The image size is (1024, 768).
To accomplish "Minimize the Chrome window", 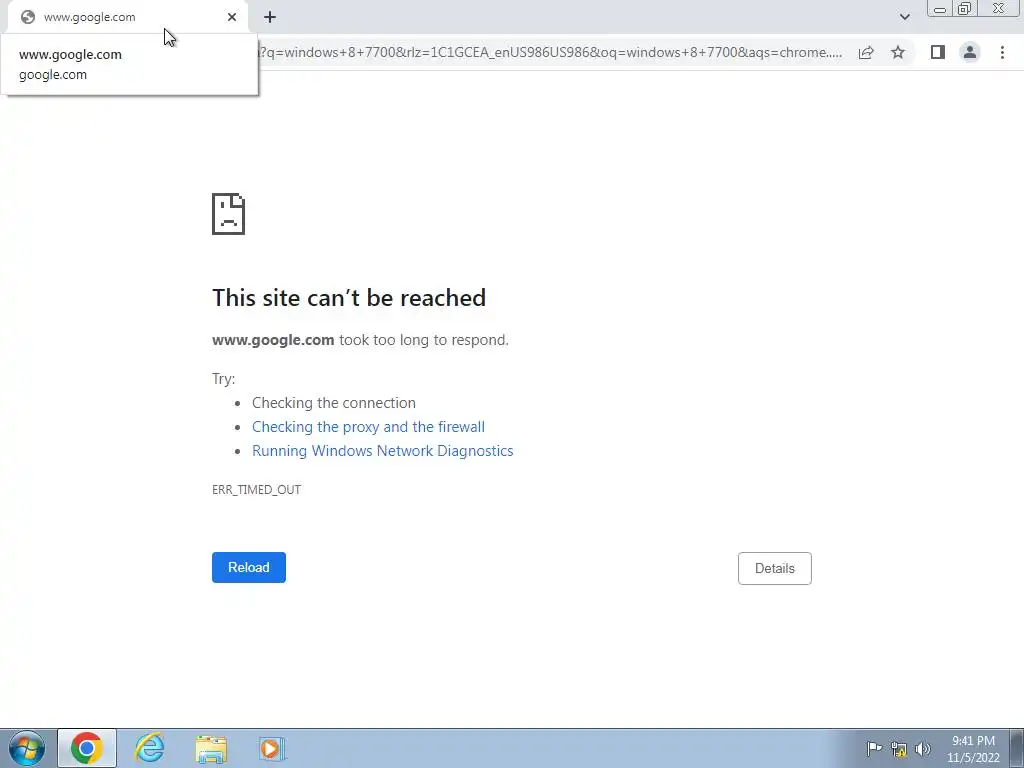I will click(940, 9).
